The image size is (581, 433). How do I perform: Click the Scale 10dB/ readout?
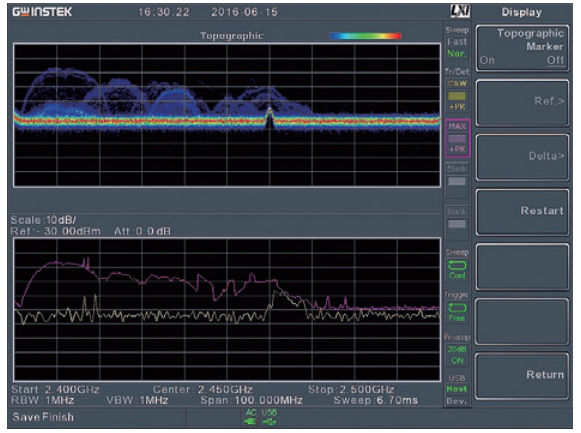coord(43,220)
